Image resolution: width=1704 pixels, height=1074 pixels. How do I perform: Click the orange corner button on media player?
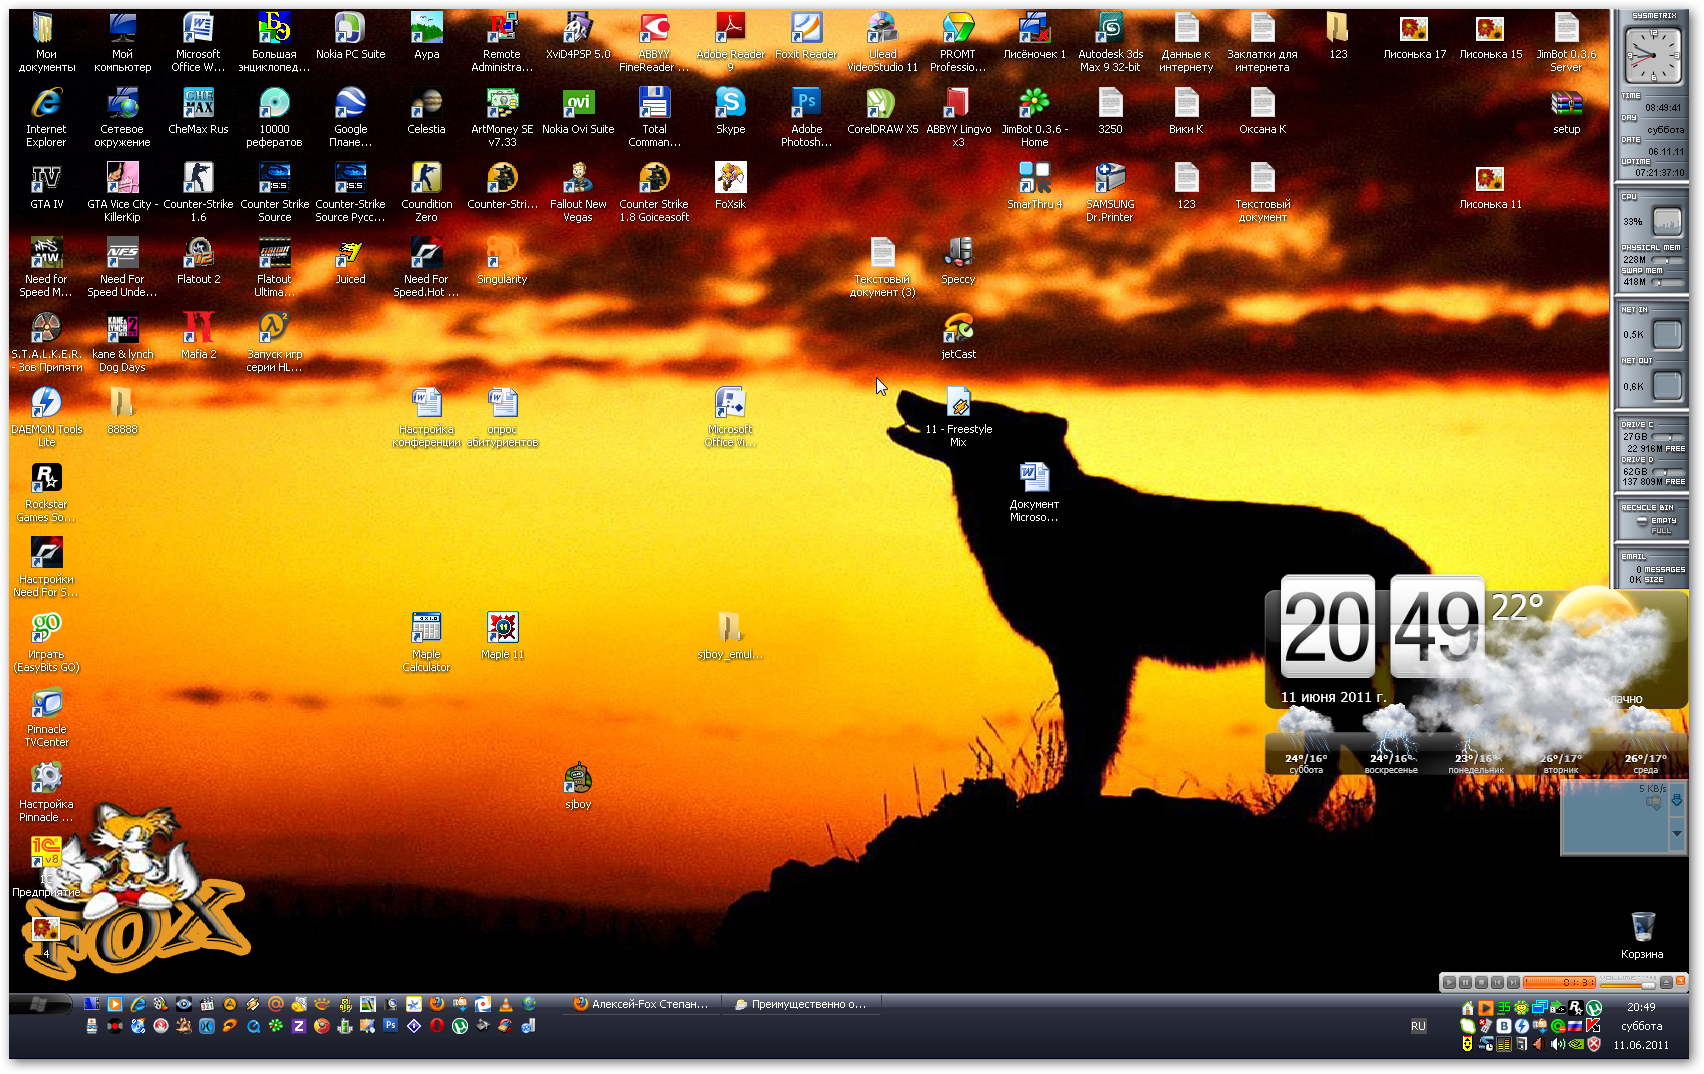click(x=1681, y=982)
